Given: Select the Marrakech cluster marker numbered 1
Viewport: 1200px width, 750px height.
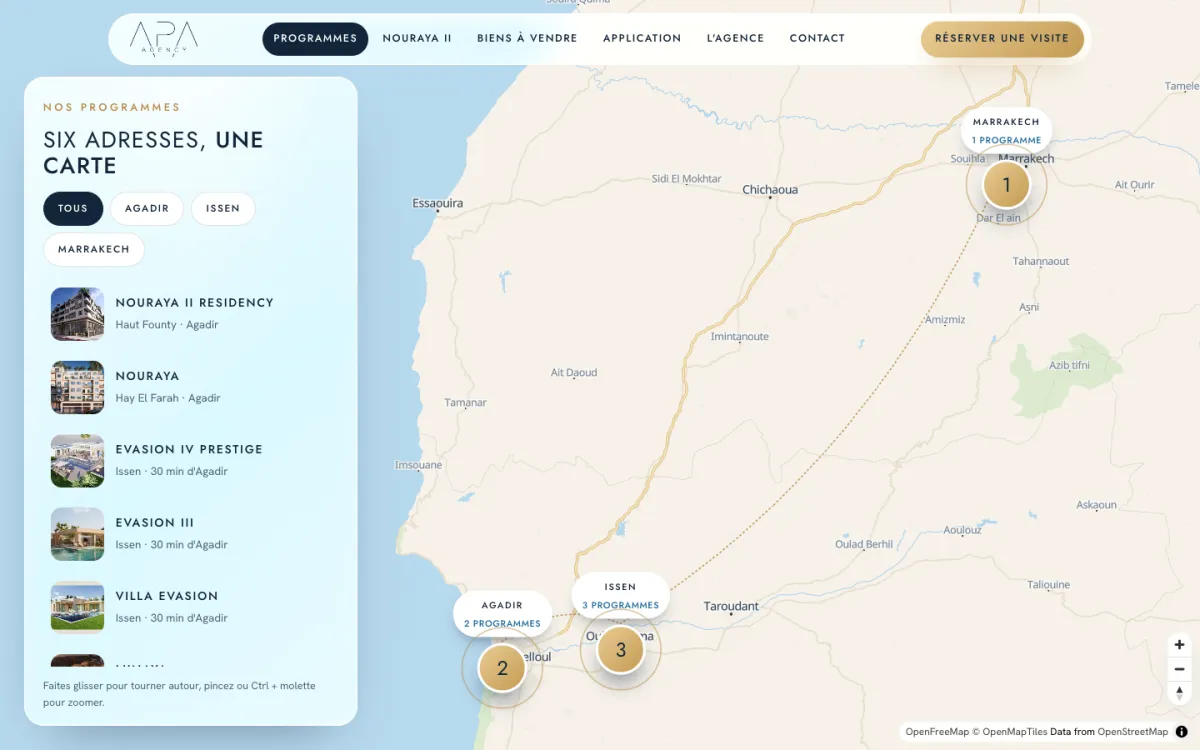Looking at the screenshot, I should coord(1006,185).
